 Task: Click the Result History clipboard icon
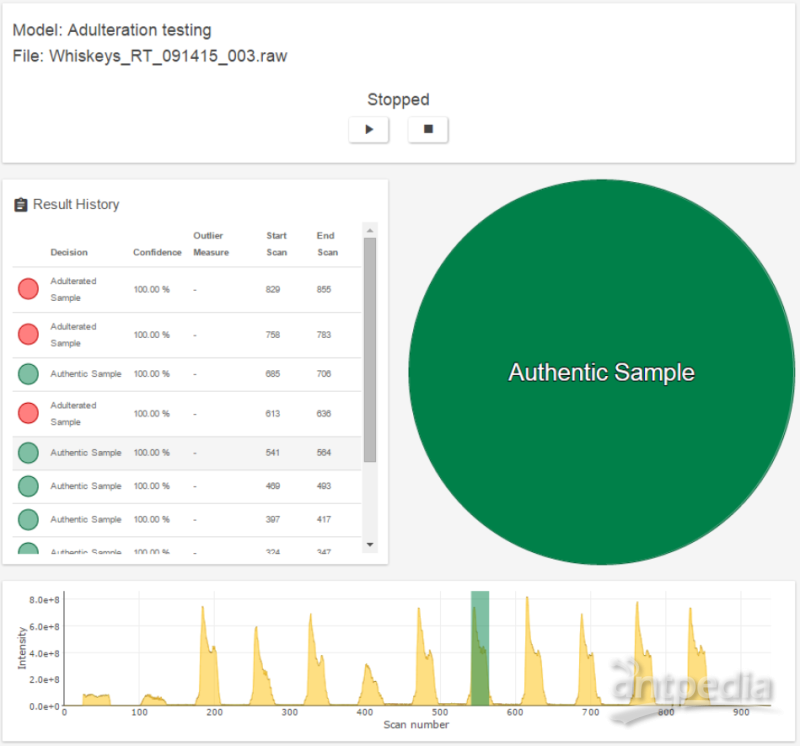click(20, 205)
